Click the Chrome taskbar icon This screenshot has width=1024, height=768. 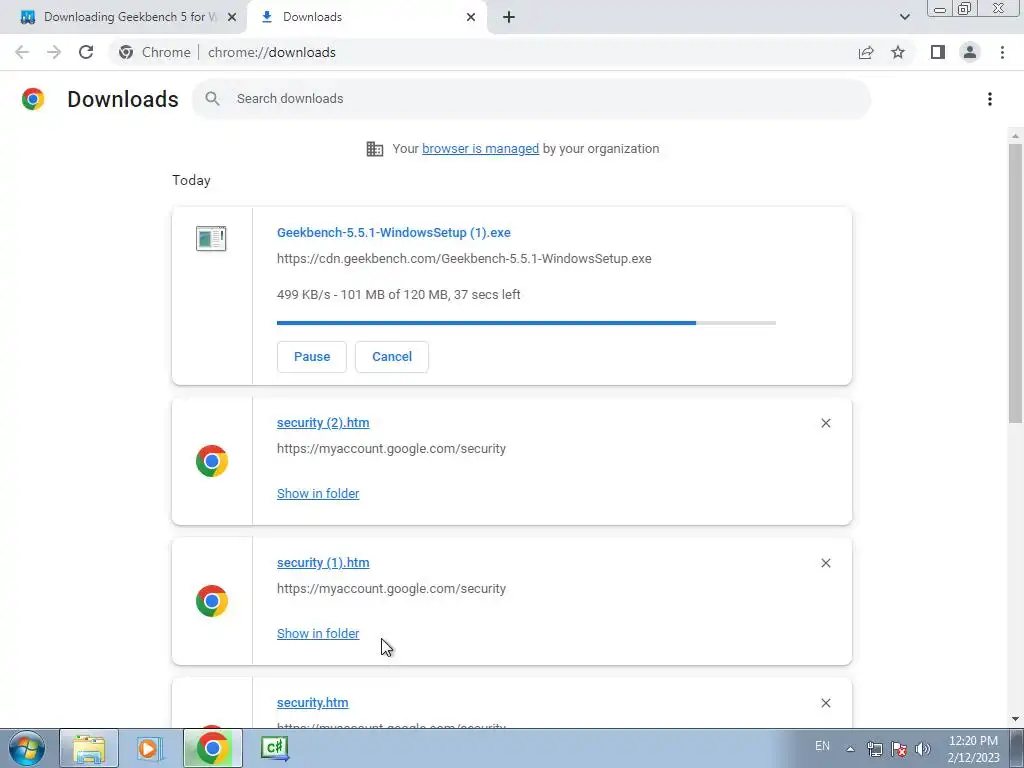pyautogui.click(x=212, y=748)
